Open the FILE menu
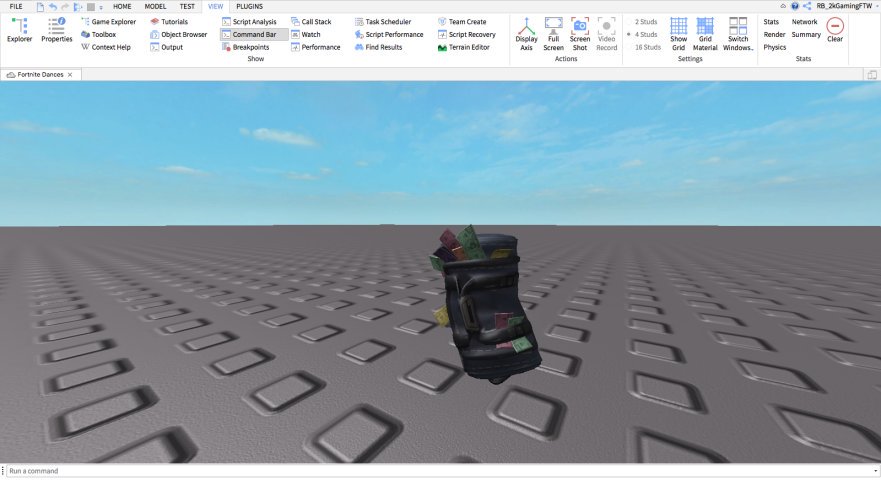Viewport: 881px width, 496px height. tap(16, 6)
